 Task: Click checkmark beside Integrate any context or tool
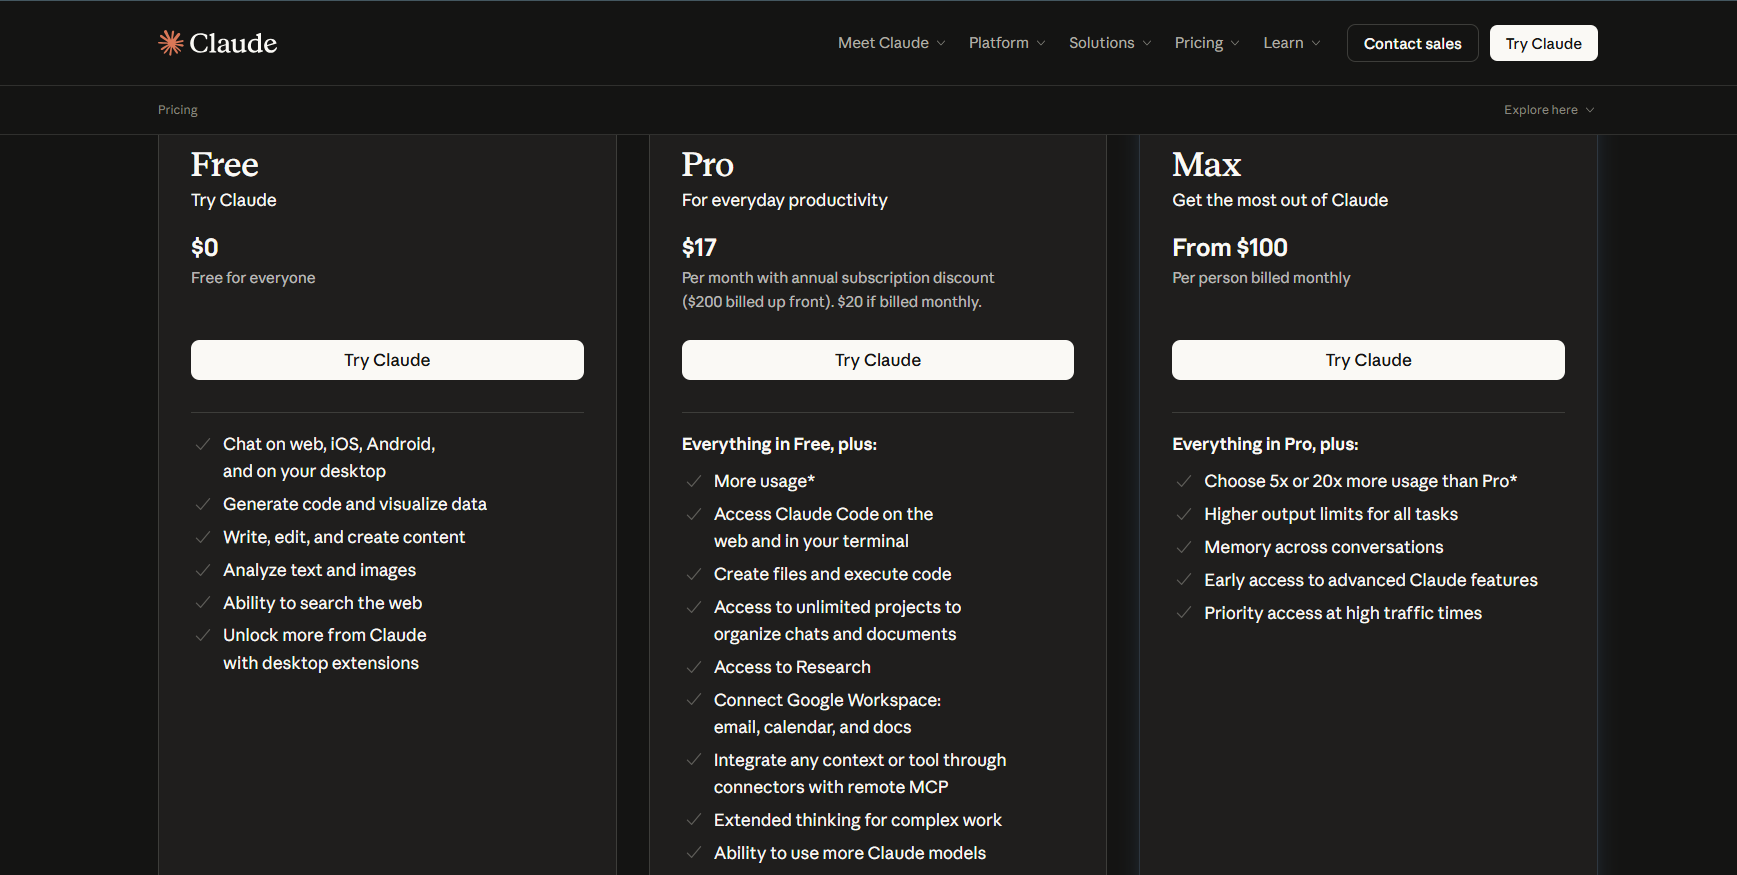point(694,760)
